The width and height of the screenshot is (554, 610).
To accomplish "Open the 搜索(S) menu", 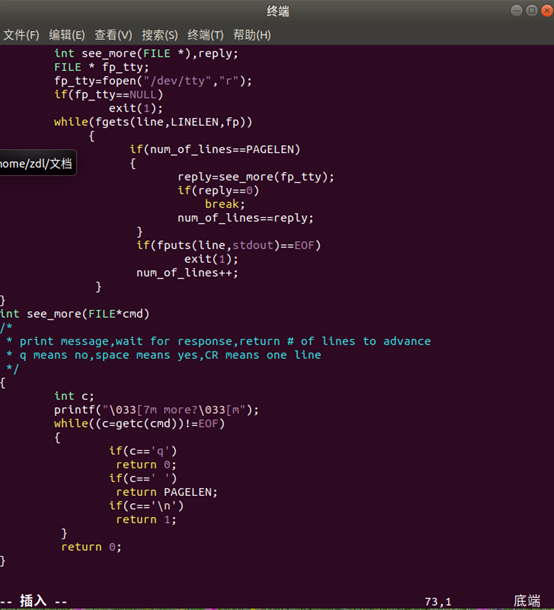I will [x=160, y=35].
